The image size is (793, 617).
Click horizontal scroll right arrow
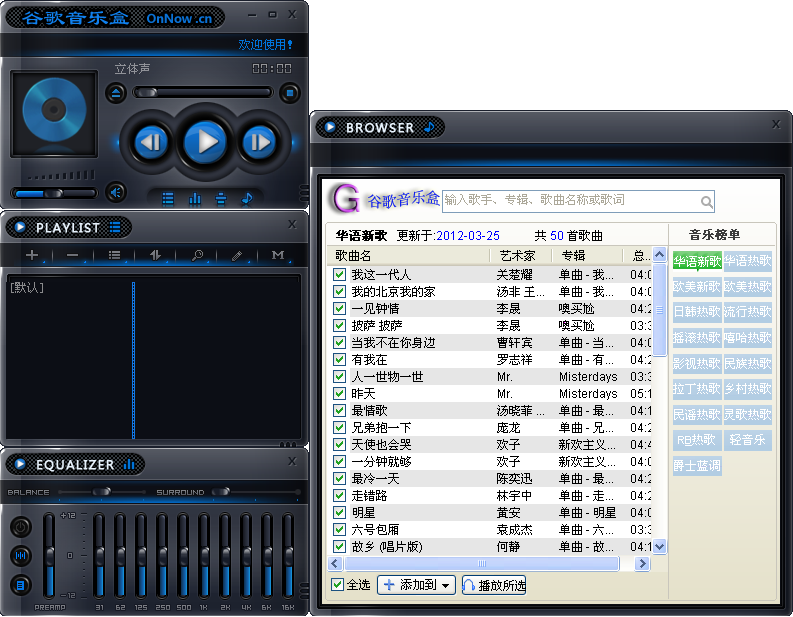[642, 563]
